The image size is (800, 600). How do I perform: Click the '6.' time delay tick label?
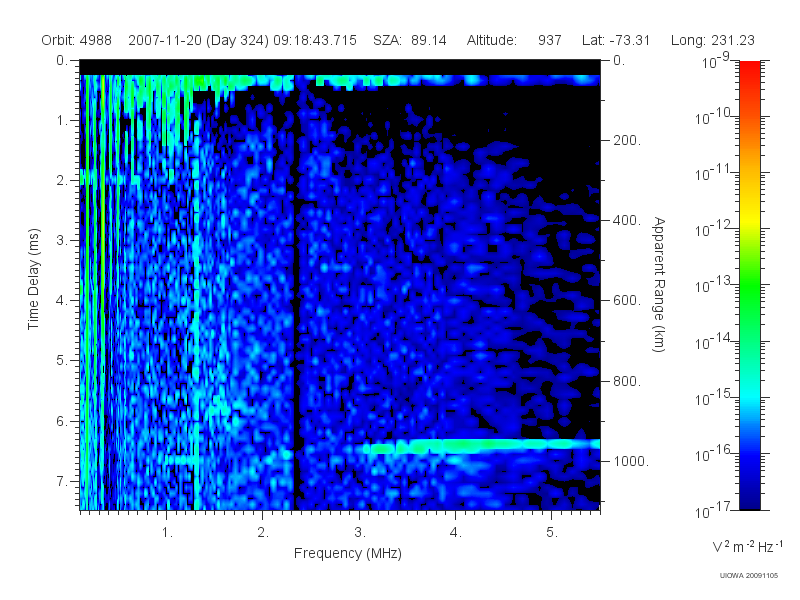[62, 421]
